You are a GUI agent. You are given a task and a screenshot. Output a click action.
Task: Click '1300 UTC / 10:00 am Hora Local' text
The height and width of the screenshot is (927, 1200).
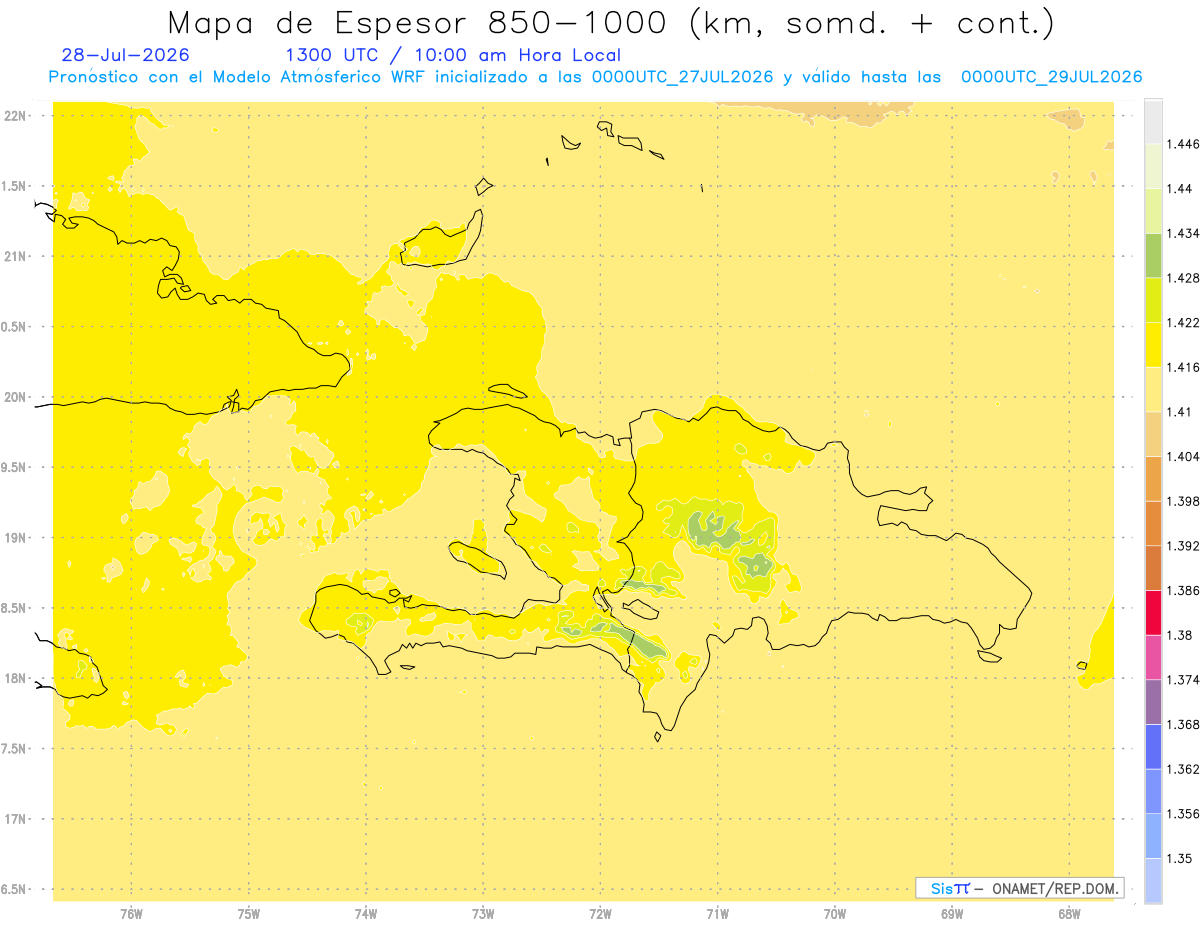tap(453, 56)
